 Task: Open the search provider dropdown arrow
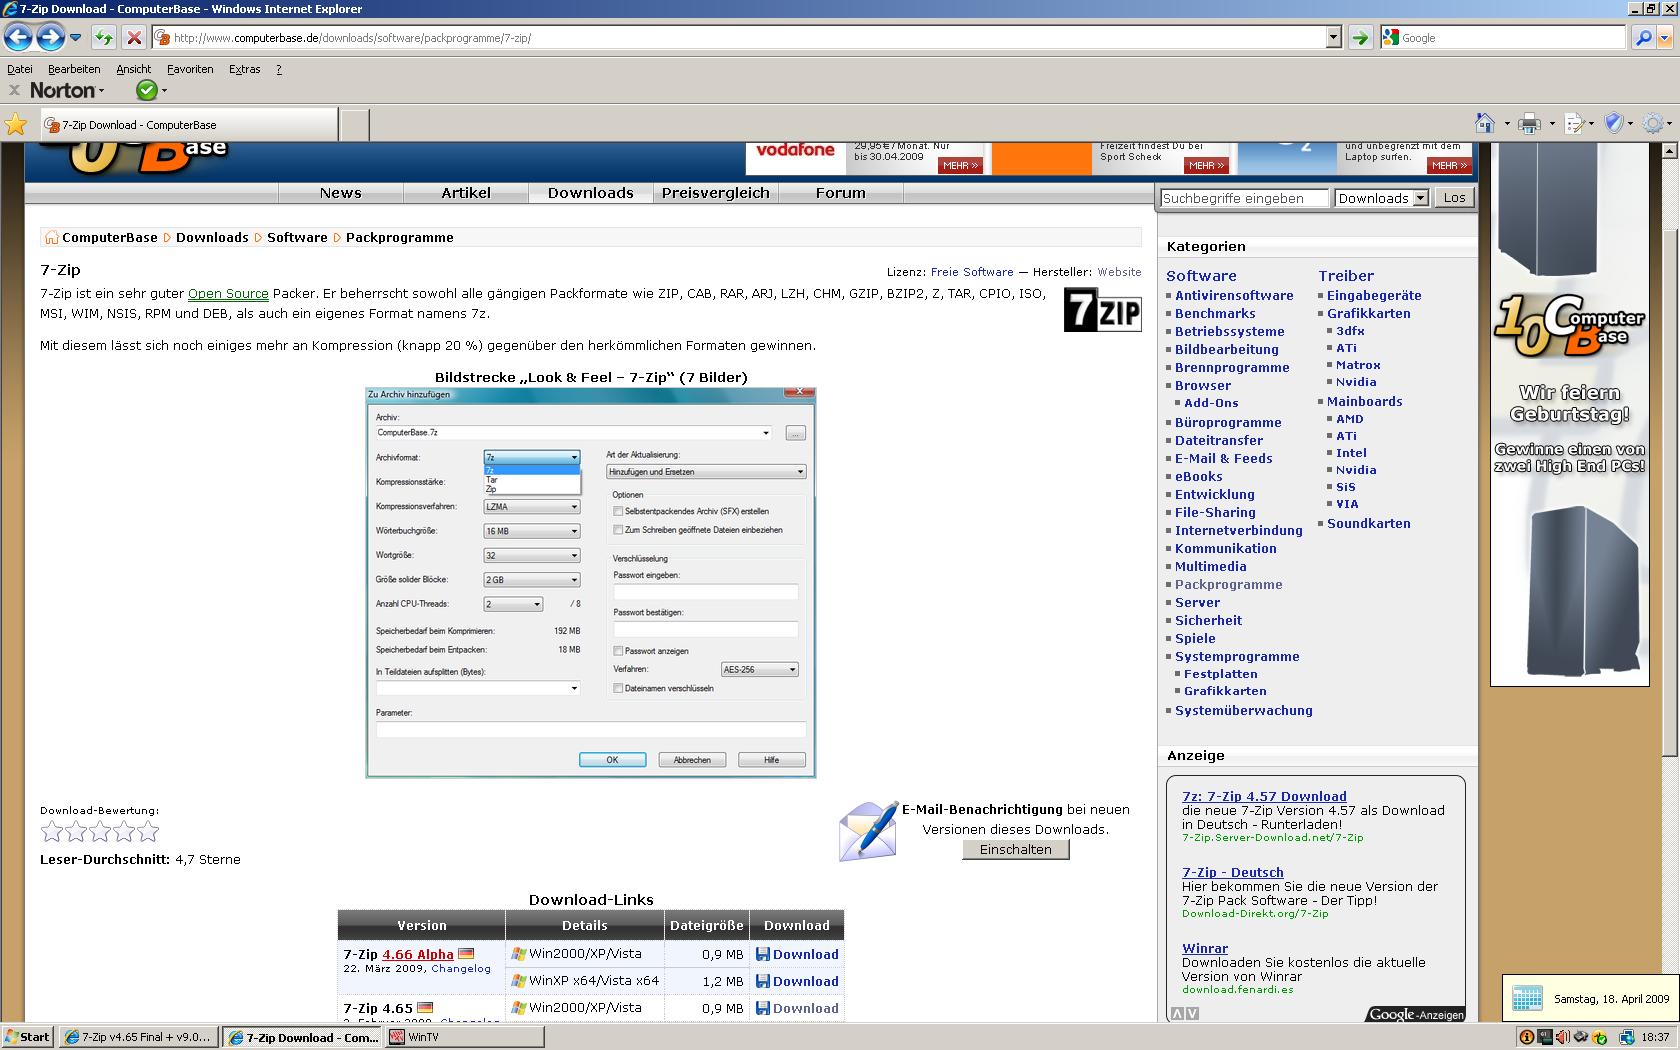[1664, 38]
